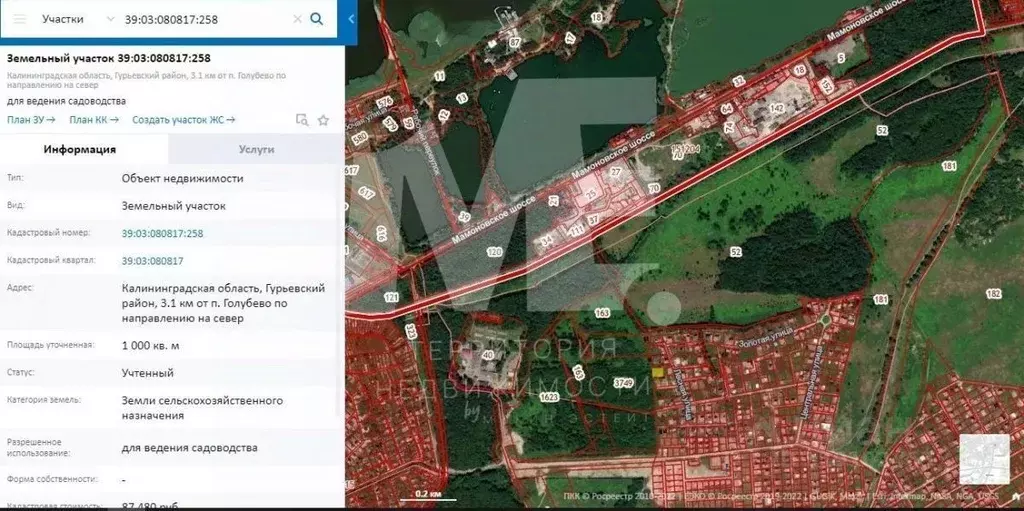Click map parcel label 182

(x=993, y=294)
